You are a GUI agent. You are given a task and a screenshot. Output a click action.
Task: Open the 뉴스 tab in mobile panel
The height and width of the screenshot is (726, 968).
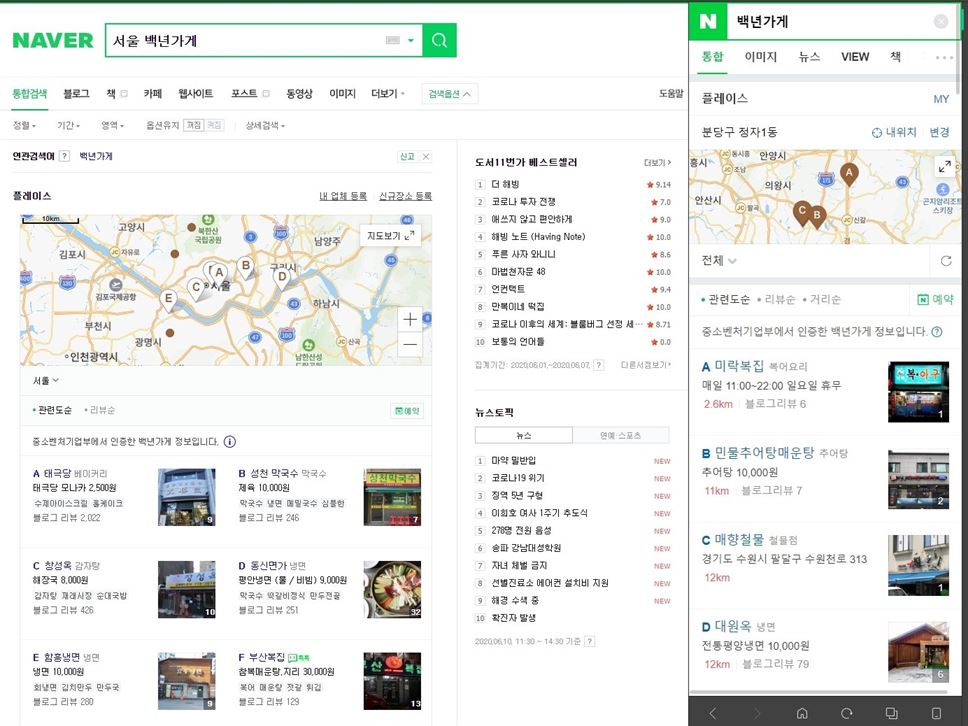[809, 57]
